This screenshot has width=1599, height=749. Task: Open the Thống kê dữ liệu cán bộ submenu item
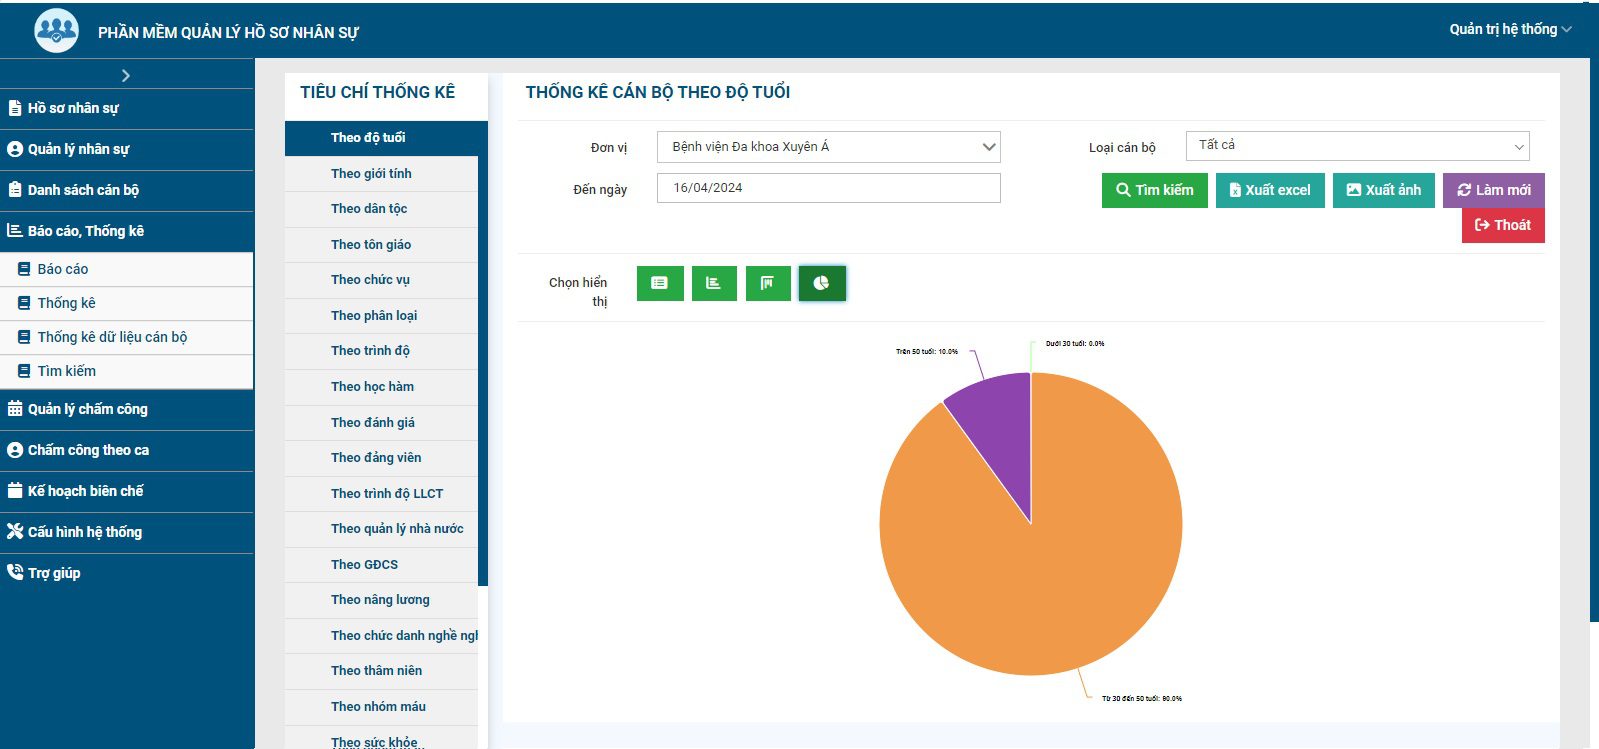coord(112,337)
